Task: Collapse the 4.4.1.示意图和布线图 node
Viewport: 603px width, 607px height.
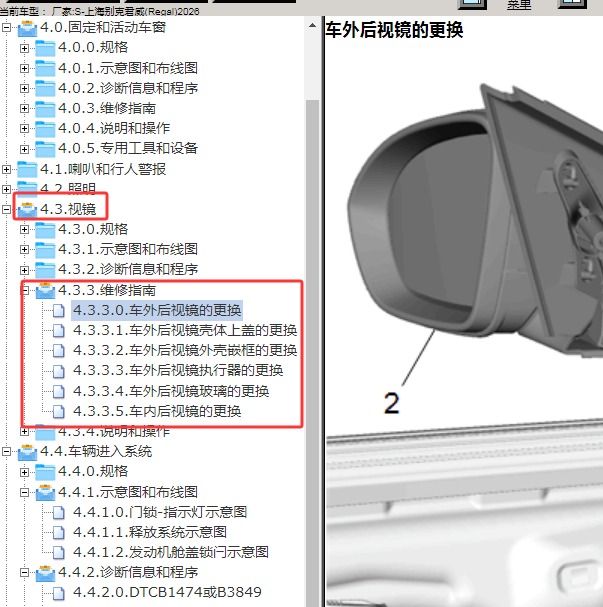Action: (x=24, y=492)
